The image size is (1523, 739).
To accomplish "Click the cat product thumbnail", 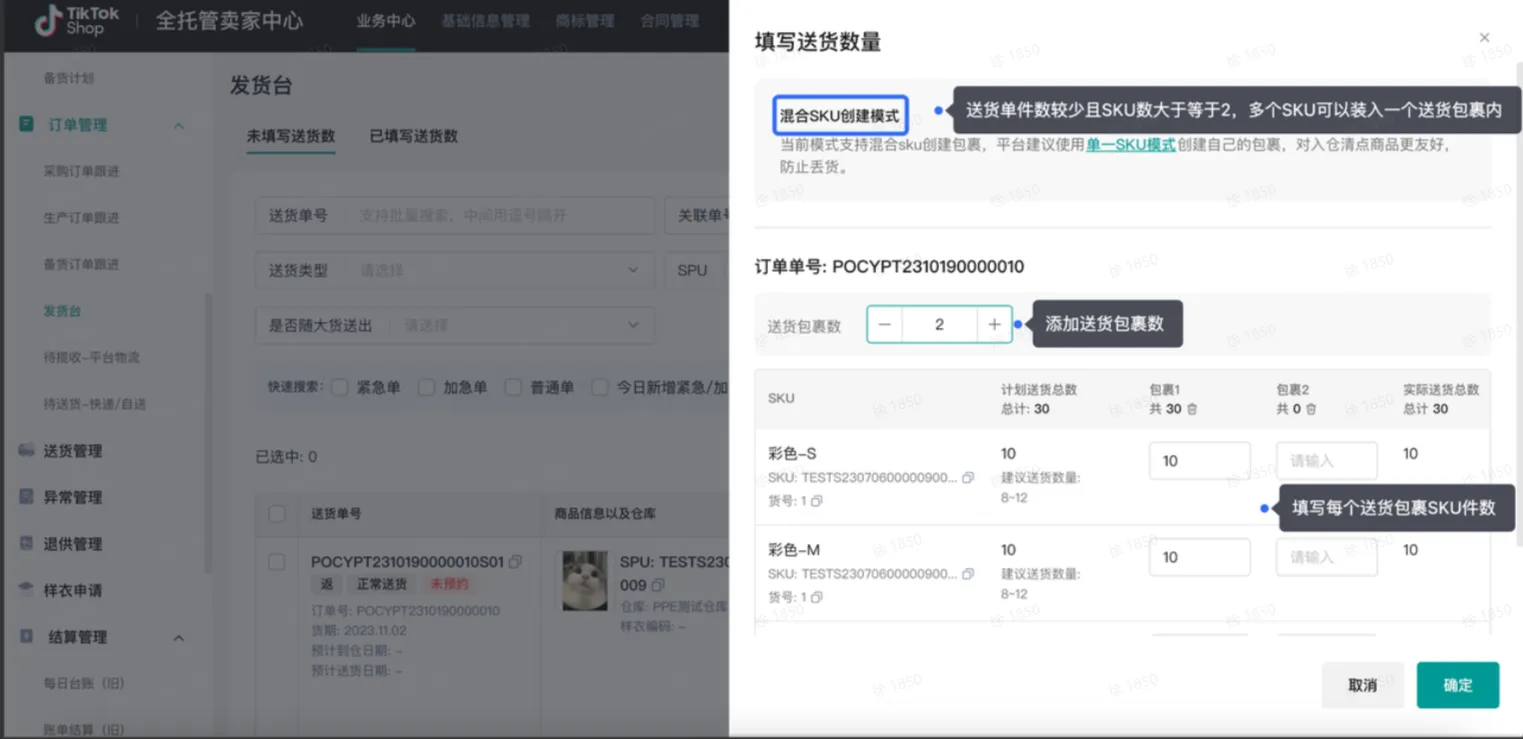I will pos(585,581).
